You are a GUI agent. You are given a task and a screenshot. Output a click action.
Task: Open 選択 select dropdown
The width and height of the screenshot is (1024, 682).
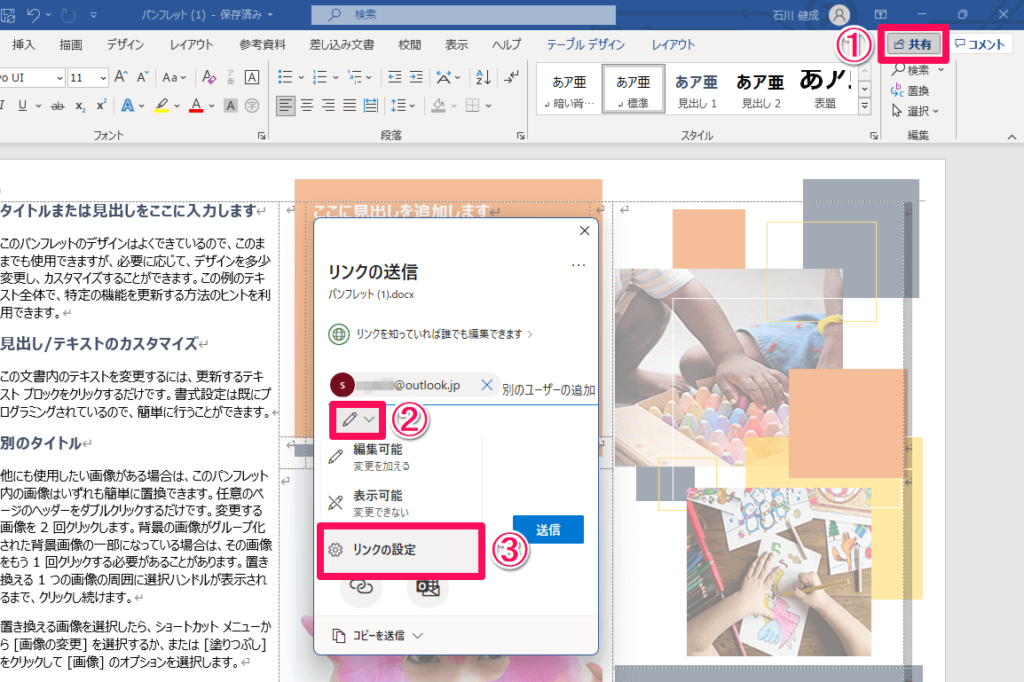(x=916, y=111)
